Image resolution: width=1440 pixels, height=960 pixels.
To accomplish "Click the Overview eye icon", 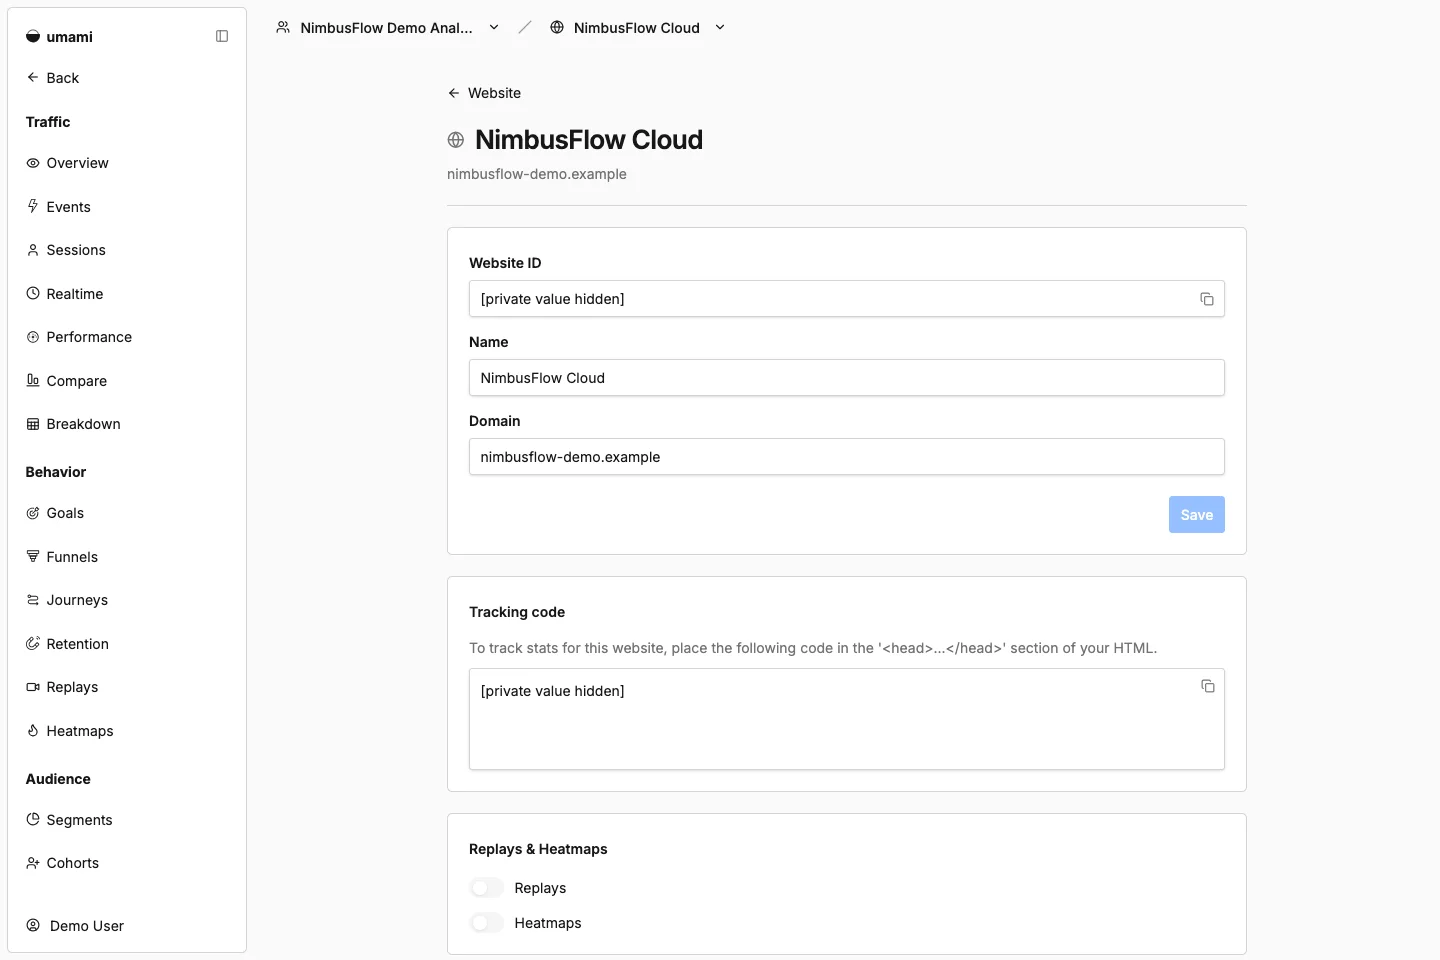I will coord(33,163).
